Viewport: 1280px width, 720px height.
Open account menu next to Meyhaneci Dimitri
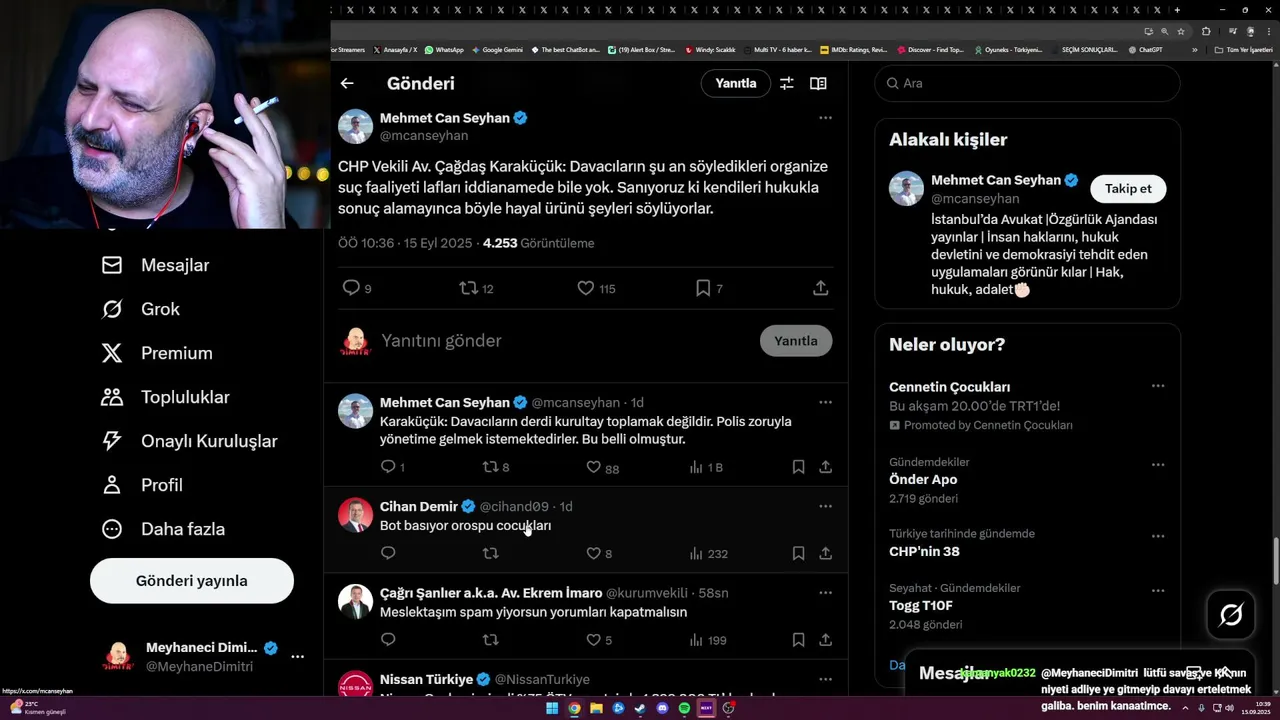click(x=297, y=657)
